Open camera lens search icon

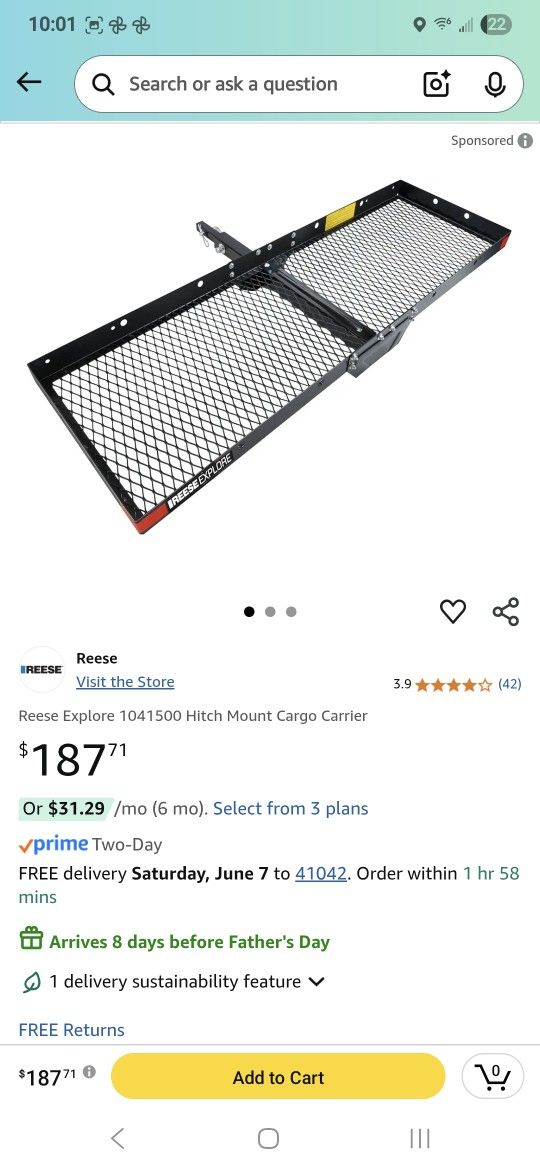437,84
